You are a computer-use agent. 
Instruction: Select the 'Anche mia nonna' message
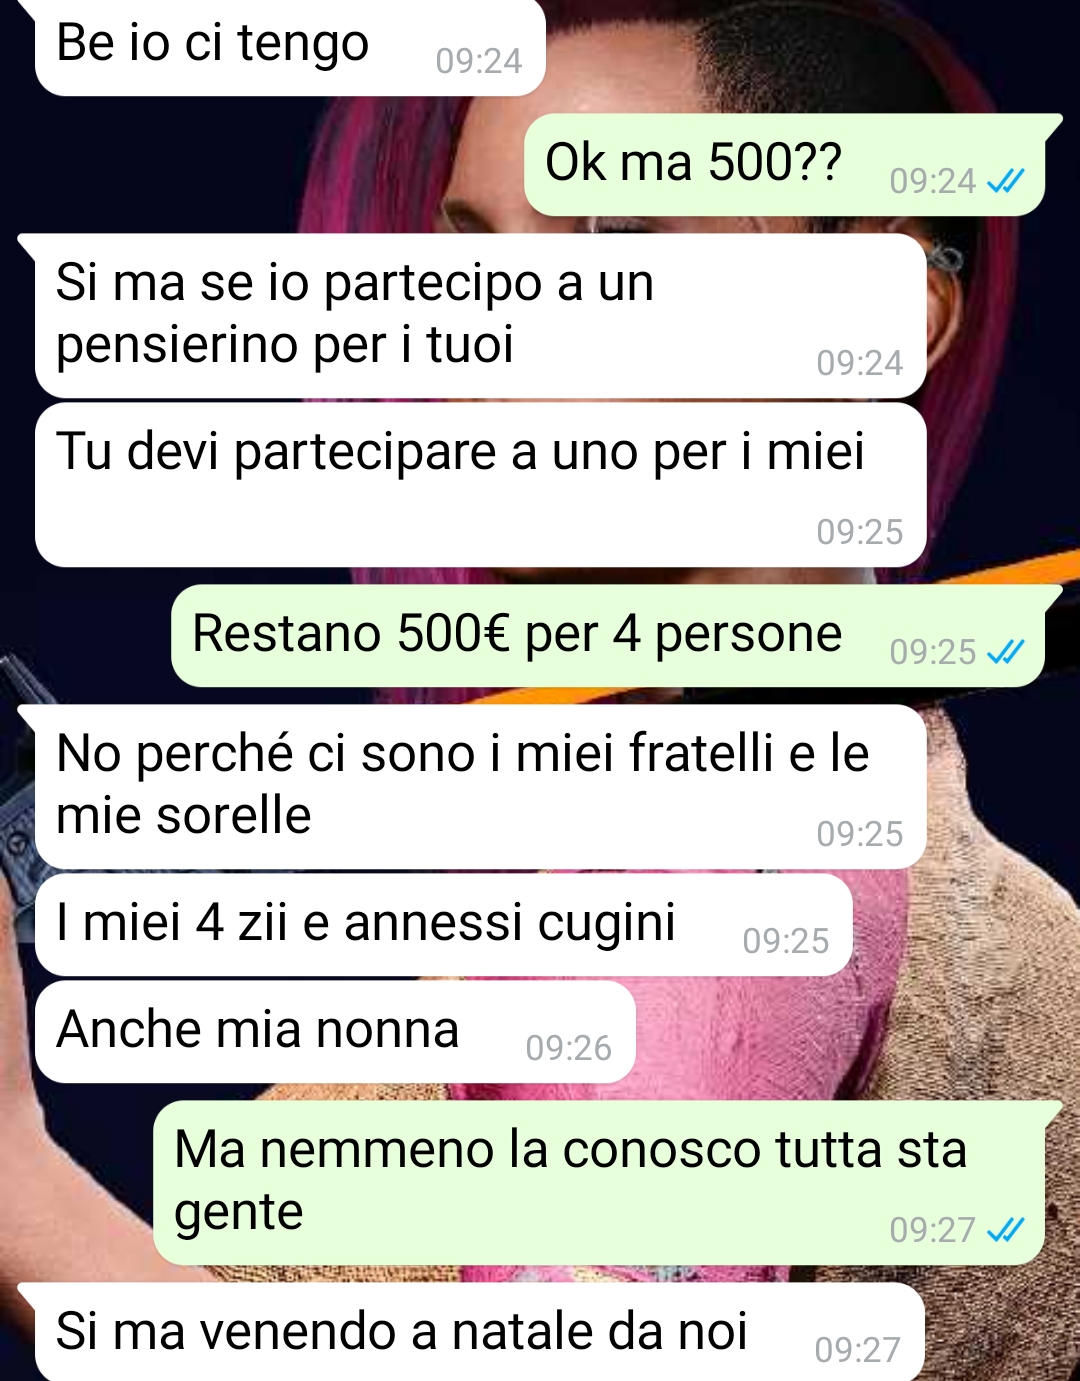click(335, 1032)
